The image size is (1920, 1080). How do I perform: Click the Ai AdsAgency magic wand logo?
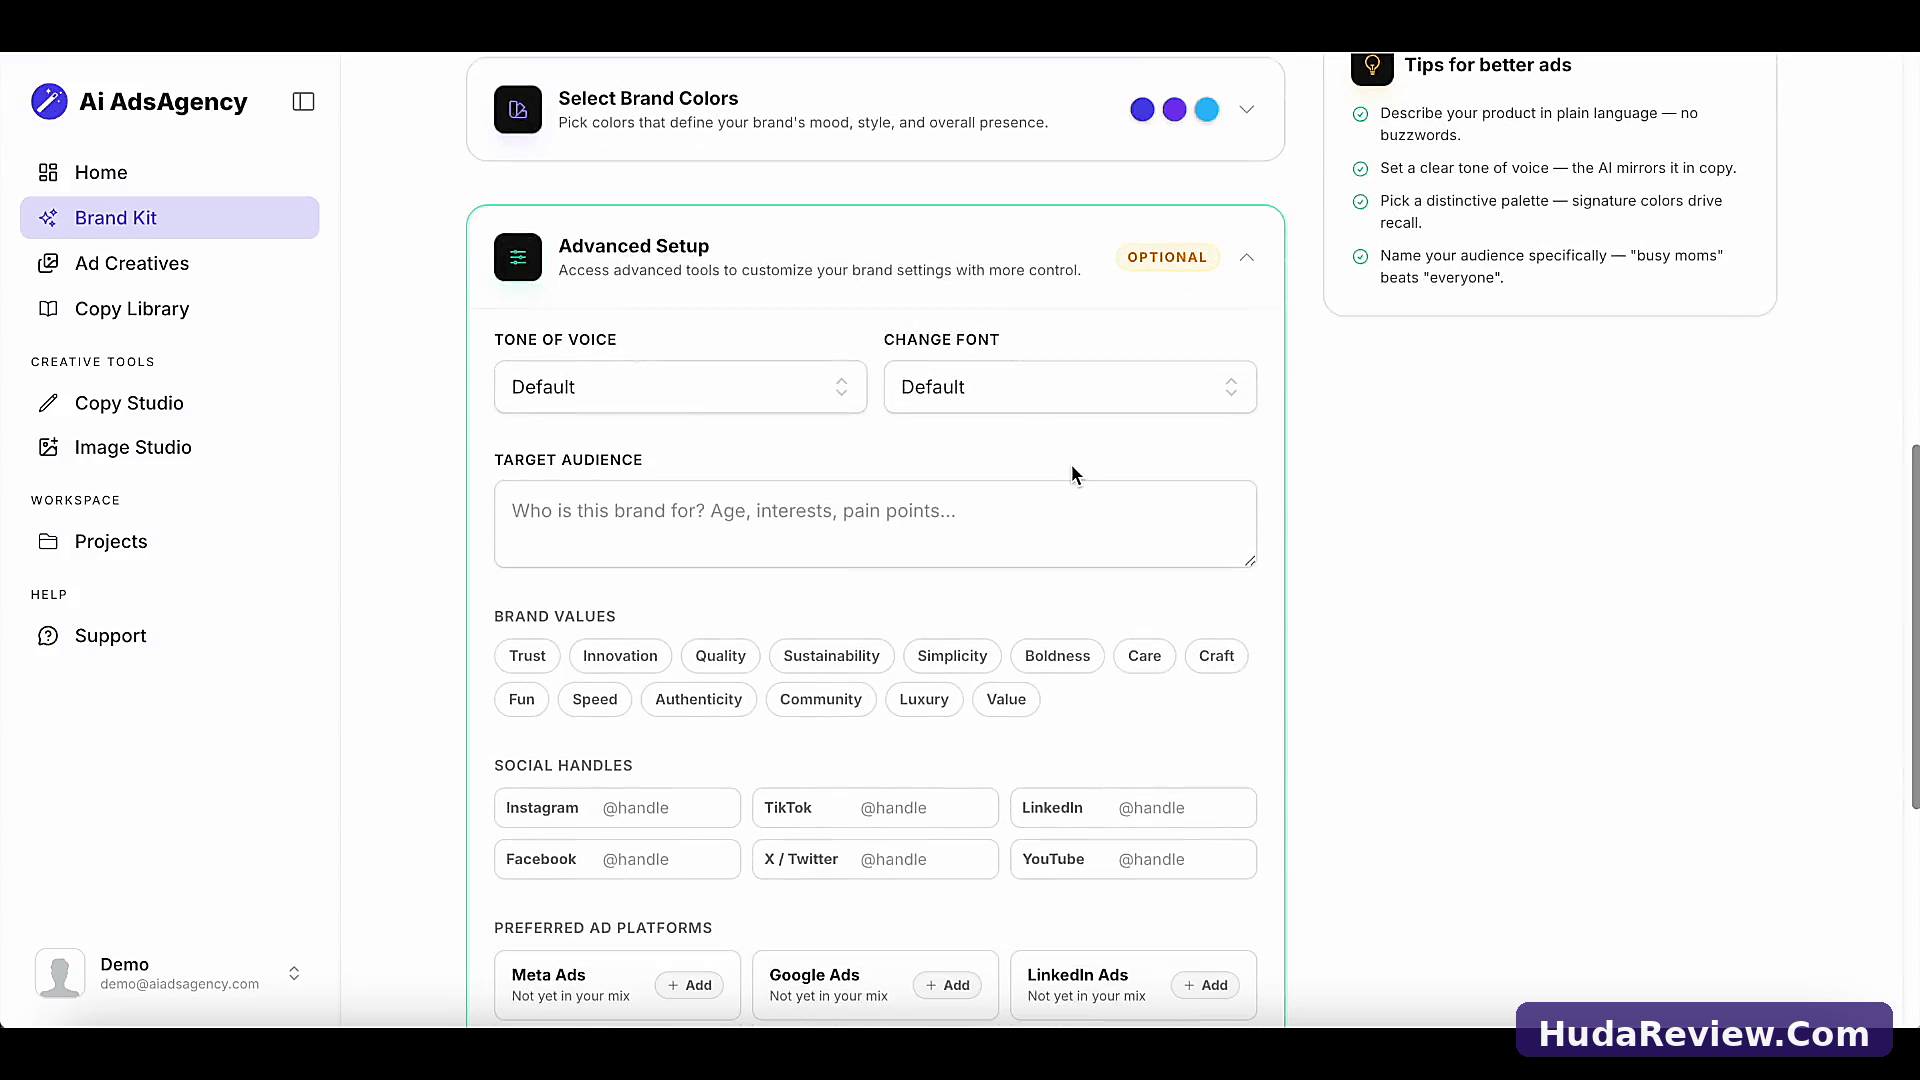tap(49, 101)
